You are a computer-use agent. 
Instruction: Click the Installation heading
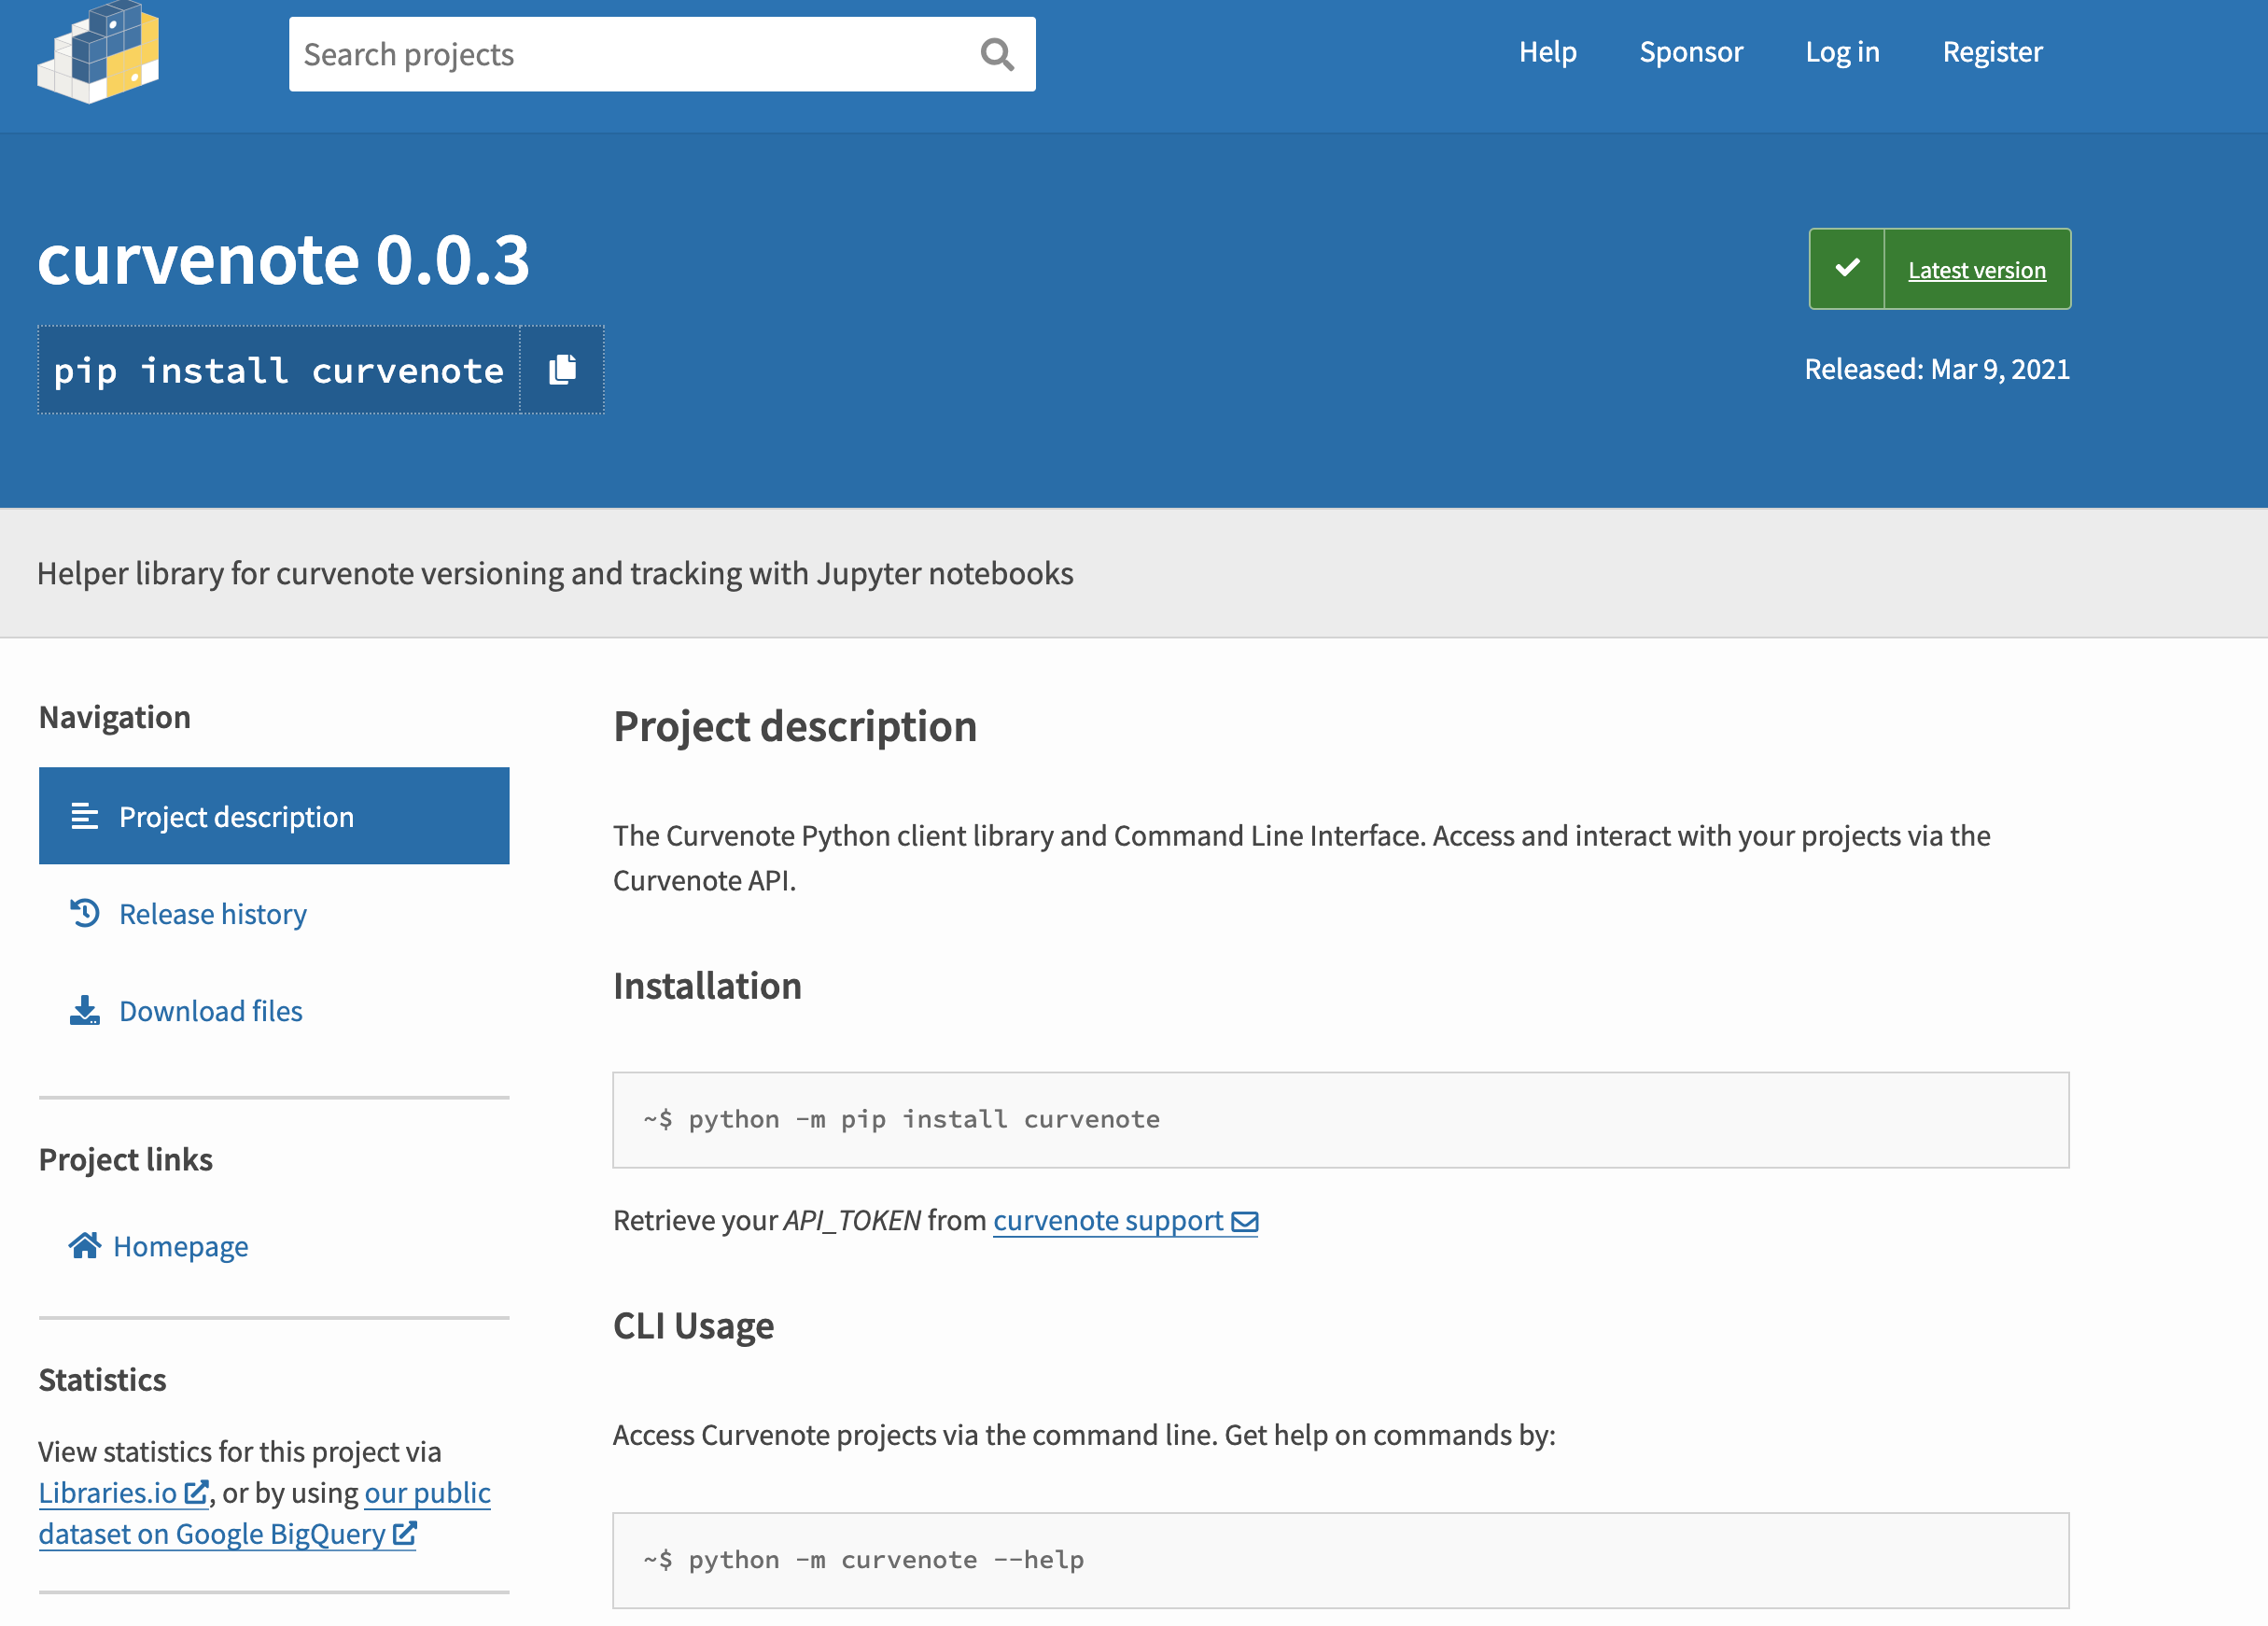click(x=707, y=986)
